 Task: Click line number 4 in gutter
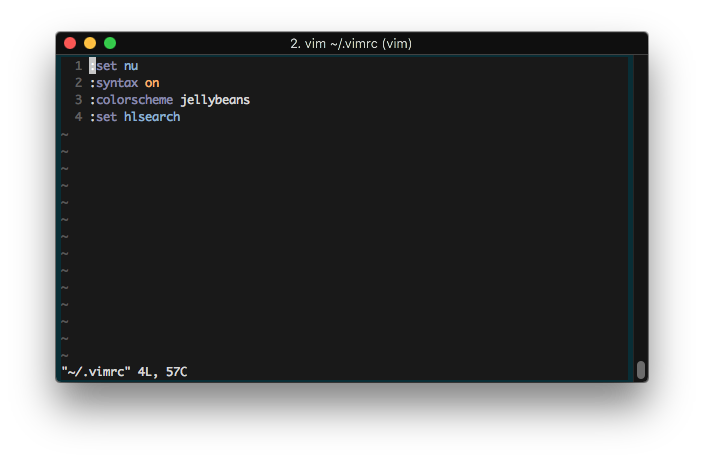[79, 117]
